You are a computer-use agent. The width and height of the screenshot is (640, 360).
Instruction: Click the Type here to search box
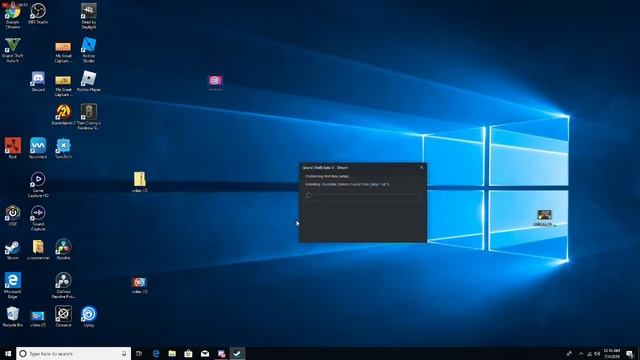coord(73,353)
